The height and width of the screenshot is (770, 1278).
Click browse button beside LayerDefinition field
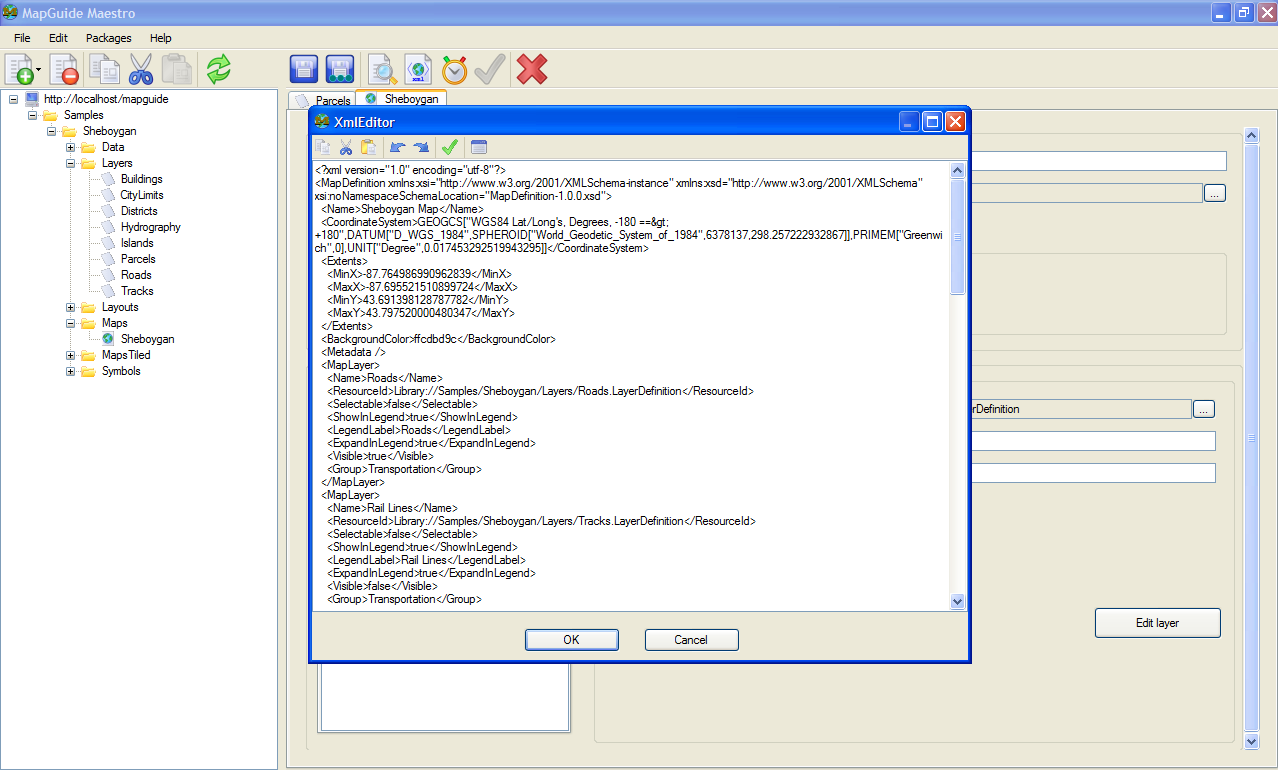pos(1203,409)
